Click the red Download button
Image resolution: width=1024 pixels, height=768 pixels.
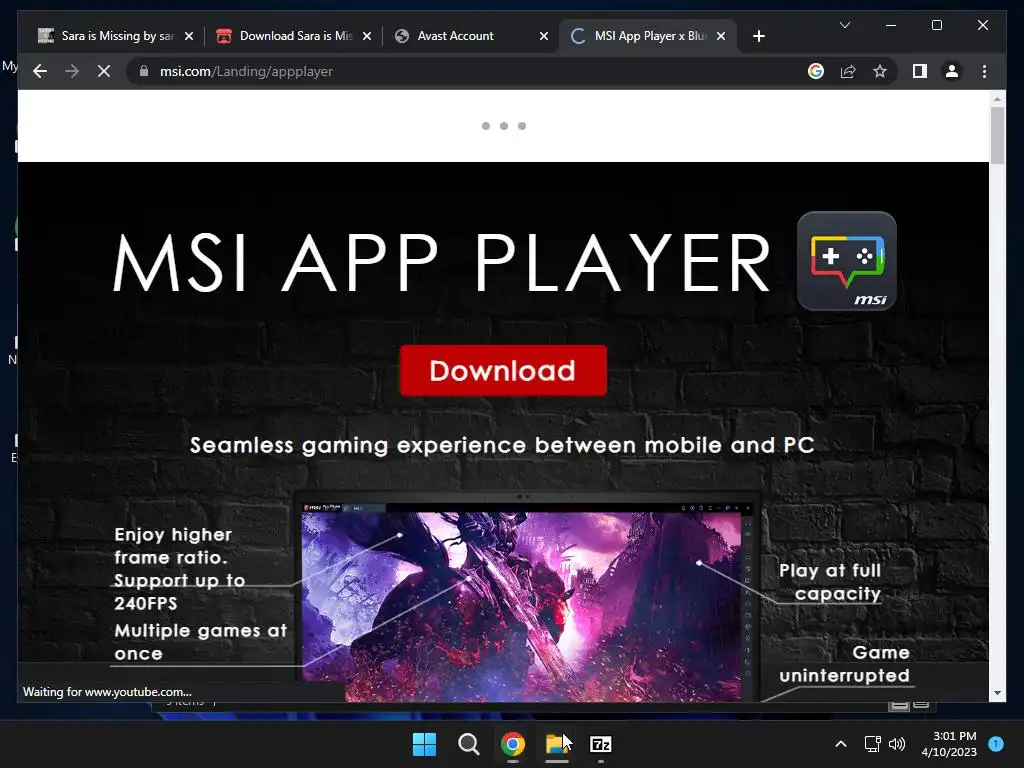pyautogui.click(x=503, y=370)
